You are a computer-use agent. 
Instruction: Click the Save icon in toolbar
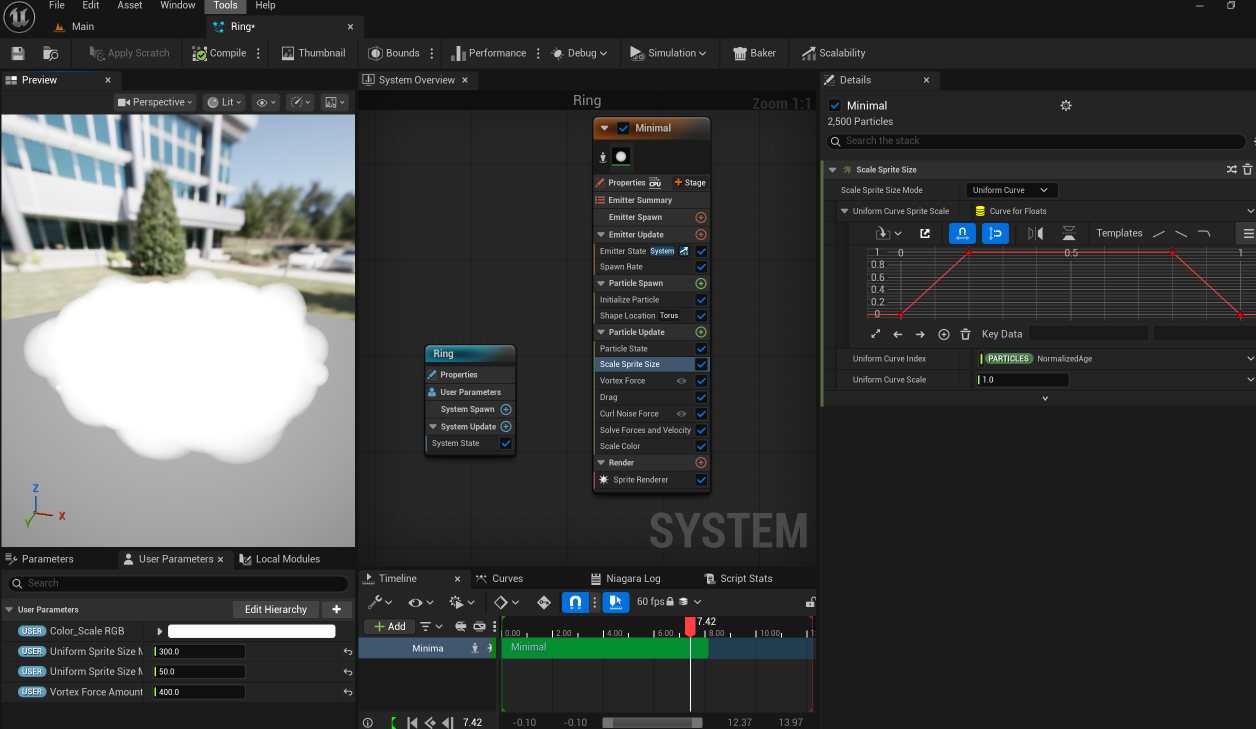[18, 53]
